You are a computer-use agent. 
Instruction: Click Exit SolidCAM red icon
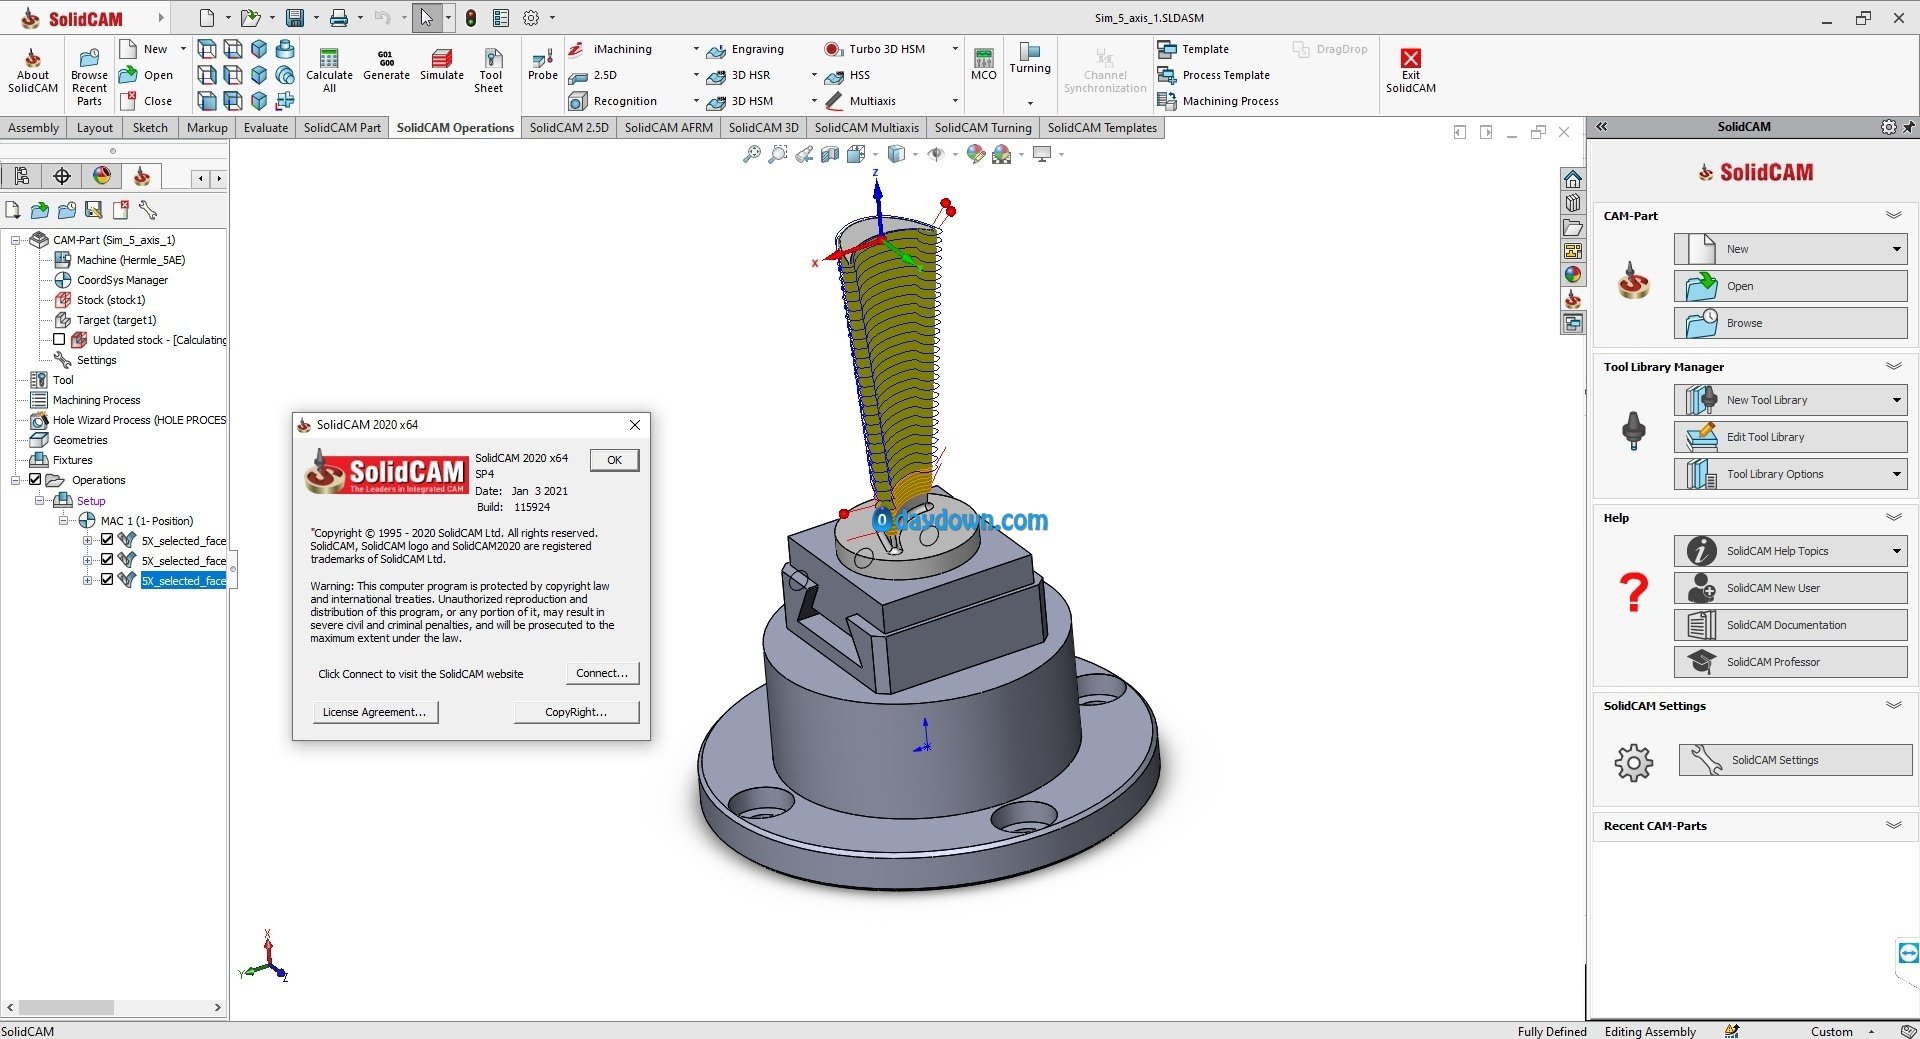pos(1411,58)
